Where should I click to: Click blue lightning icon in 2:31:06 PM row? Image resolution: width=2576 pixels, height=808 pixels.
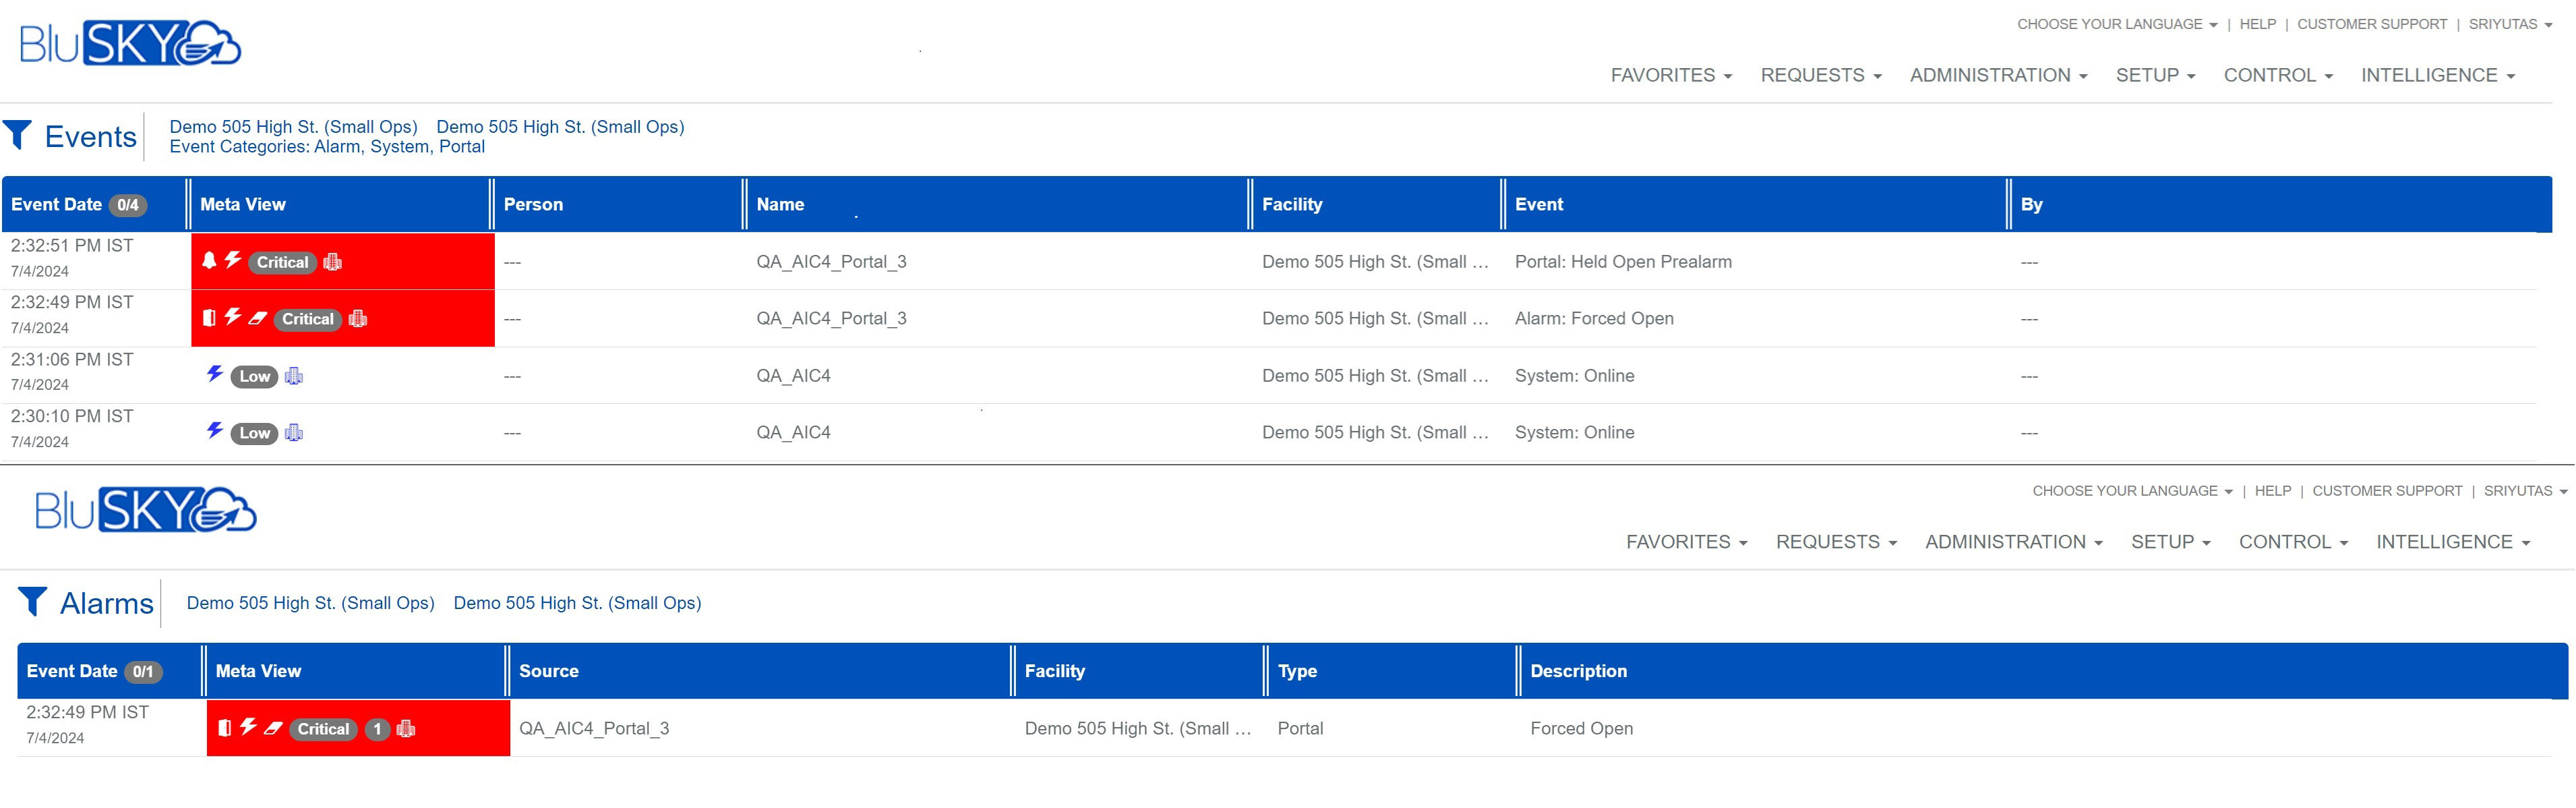214,374
